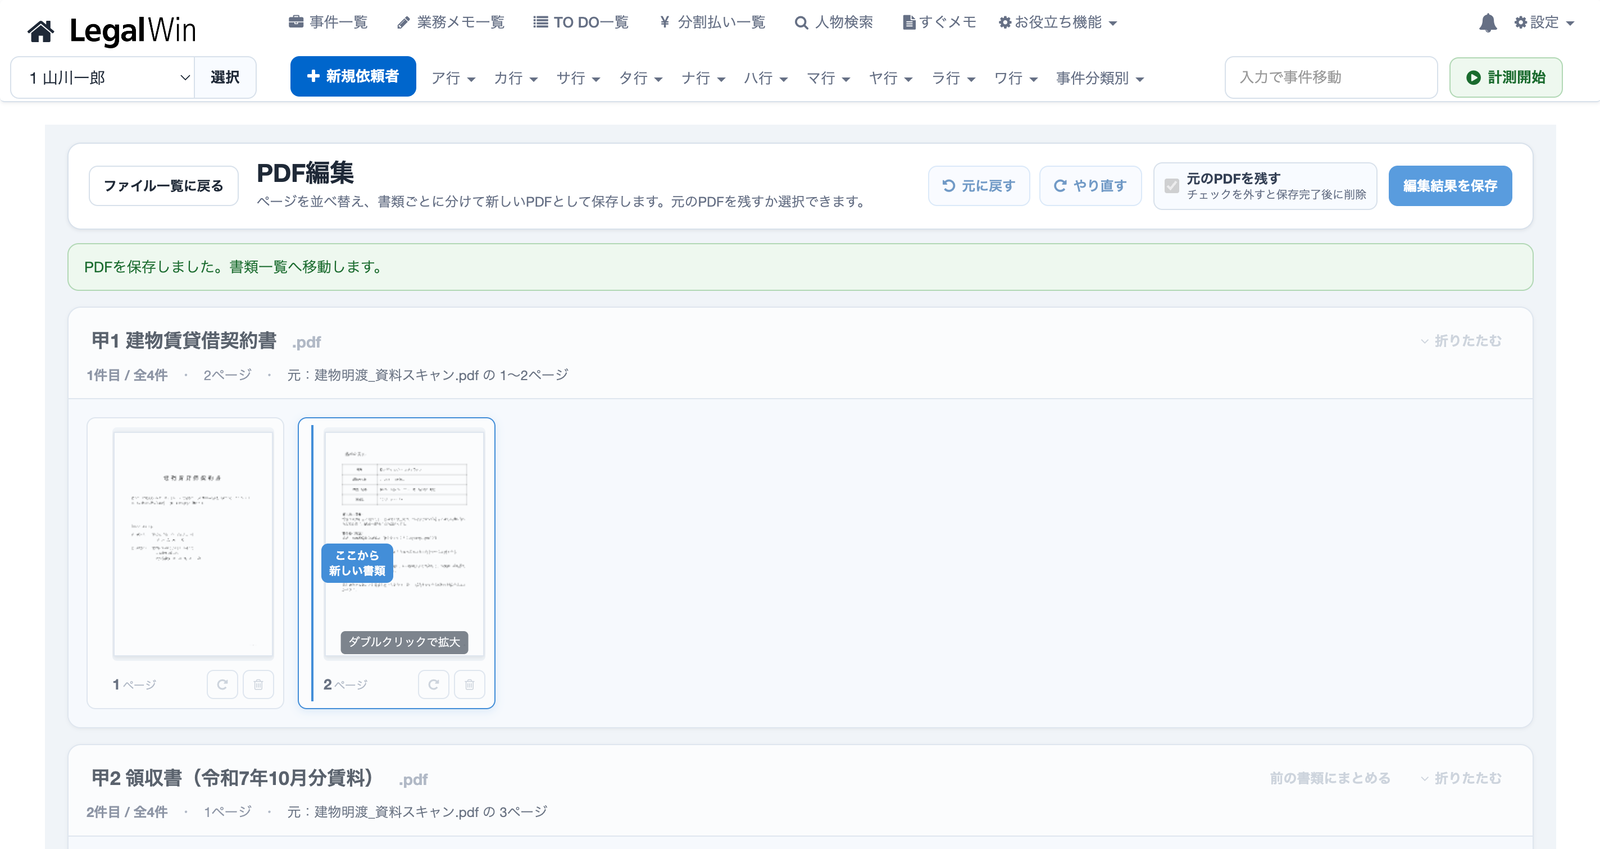Viewport: 1600px width, 849px height.
Task: Expand the ハ行 dropdown
Action: 766,78
